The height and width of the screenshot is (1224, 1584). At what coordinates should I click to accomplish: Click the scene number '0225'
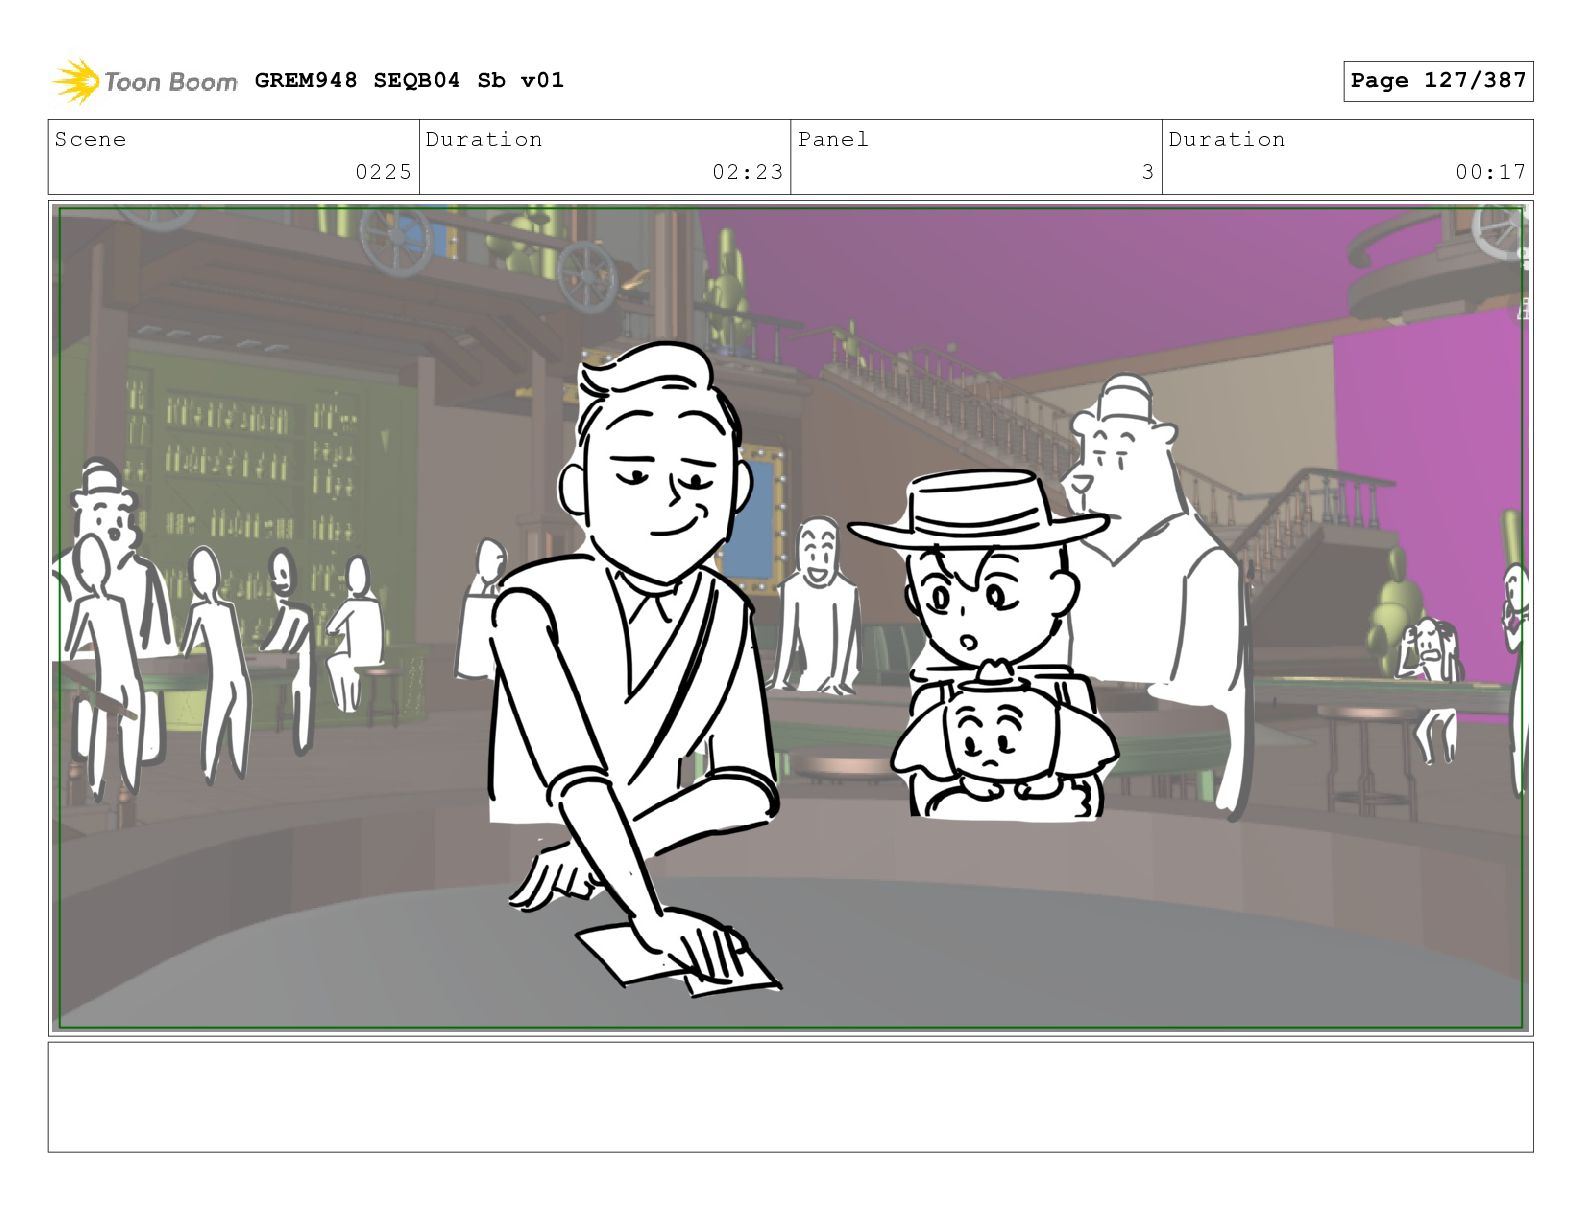(x=384, y=172)
